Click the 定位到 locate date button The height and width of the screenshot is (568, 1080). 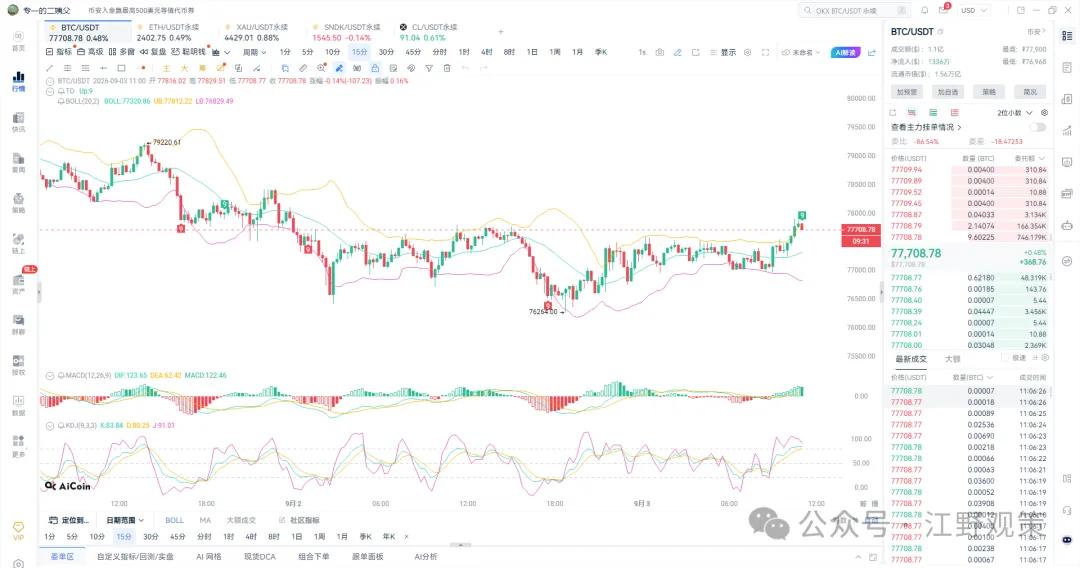70,520
